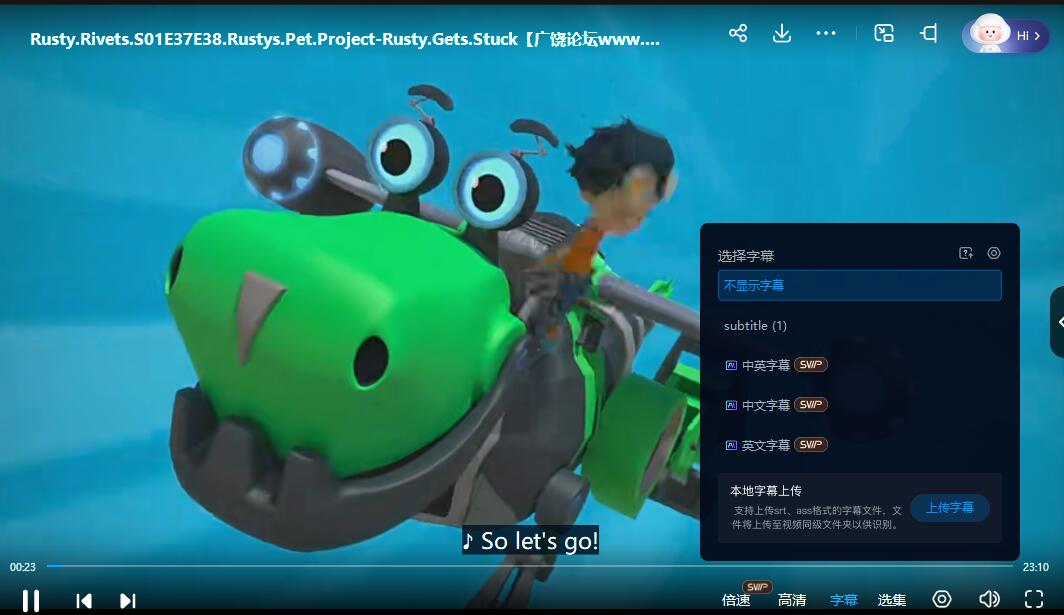
Task: Click the 00:23 current time label
Action: pyautogui.click(x=22, y=567)
